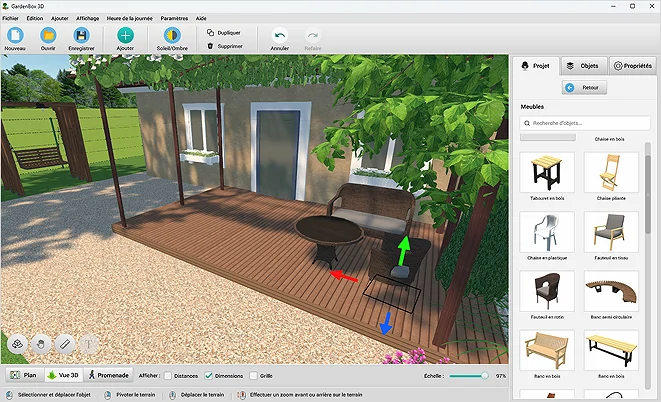Select the text T tool in viewport
661x402 pixels.
click(89, 344)
